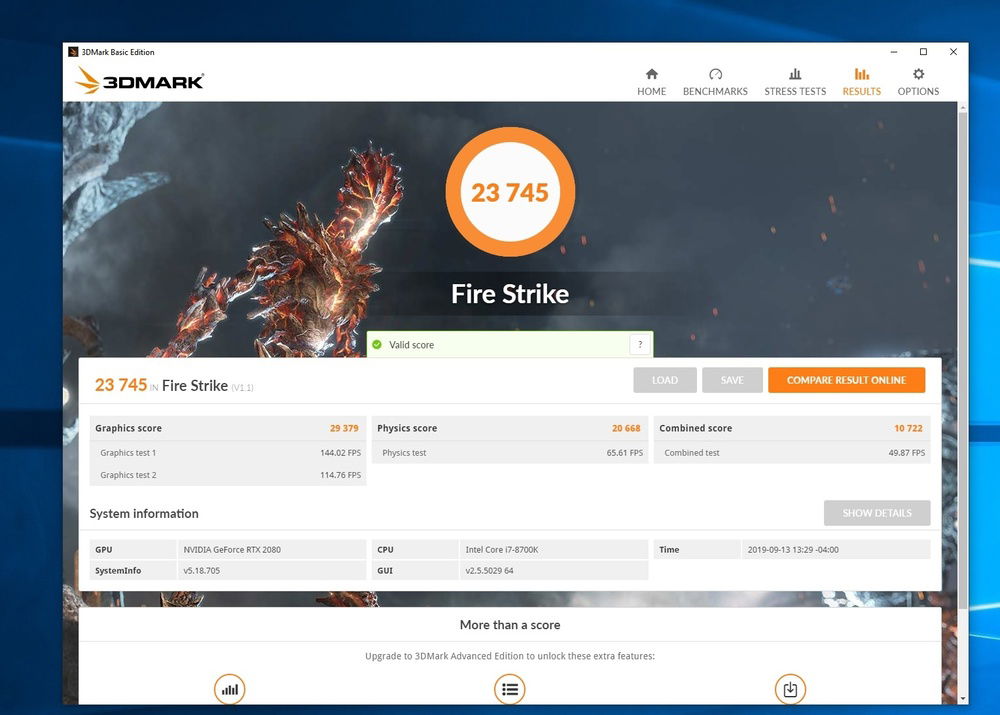This screenshot has height=715, width=1000.
Task: Open the Stress Tests section
Action: tap(795, 82)
